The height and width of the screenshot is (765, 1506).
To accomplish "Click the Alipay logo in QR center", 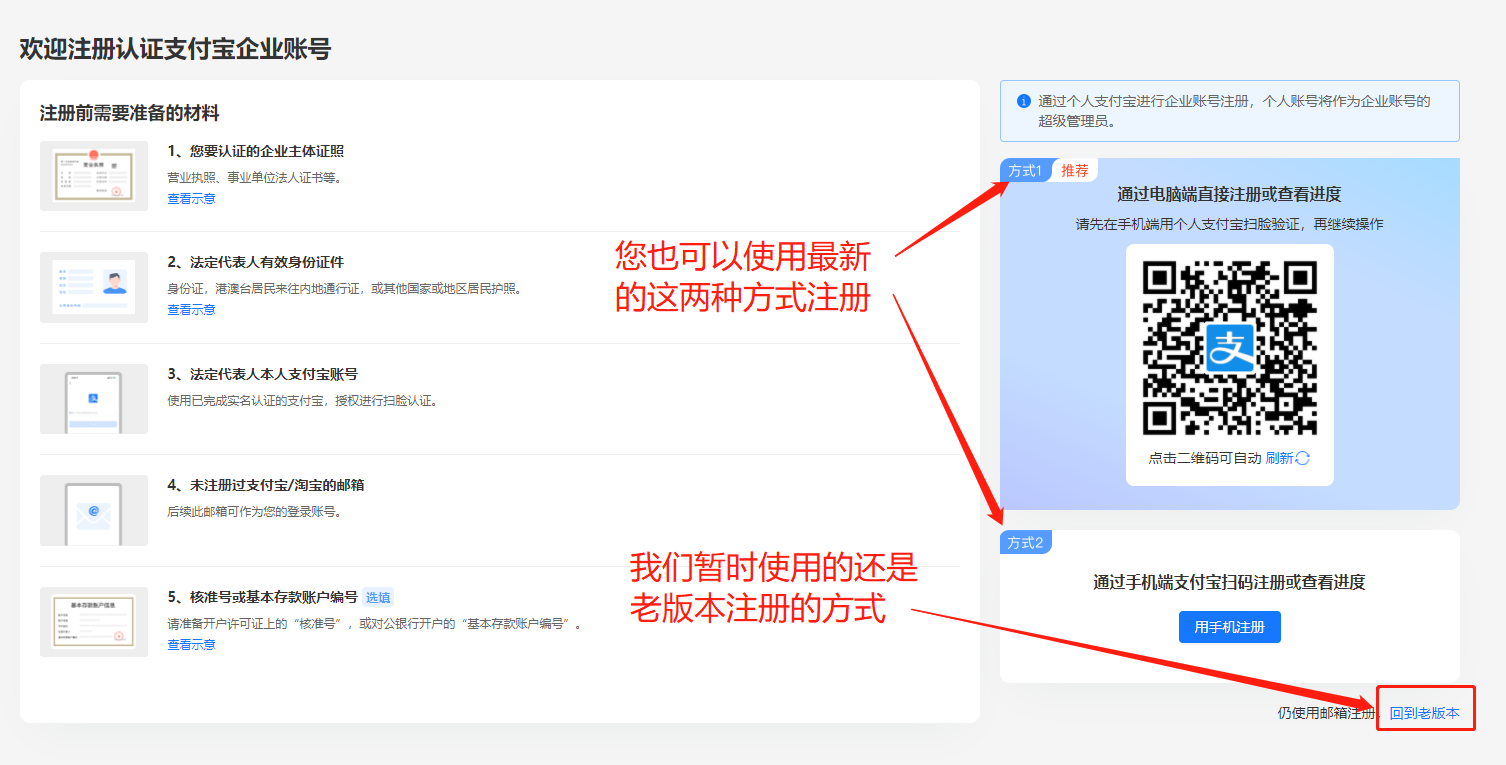I will point(1229,348).
